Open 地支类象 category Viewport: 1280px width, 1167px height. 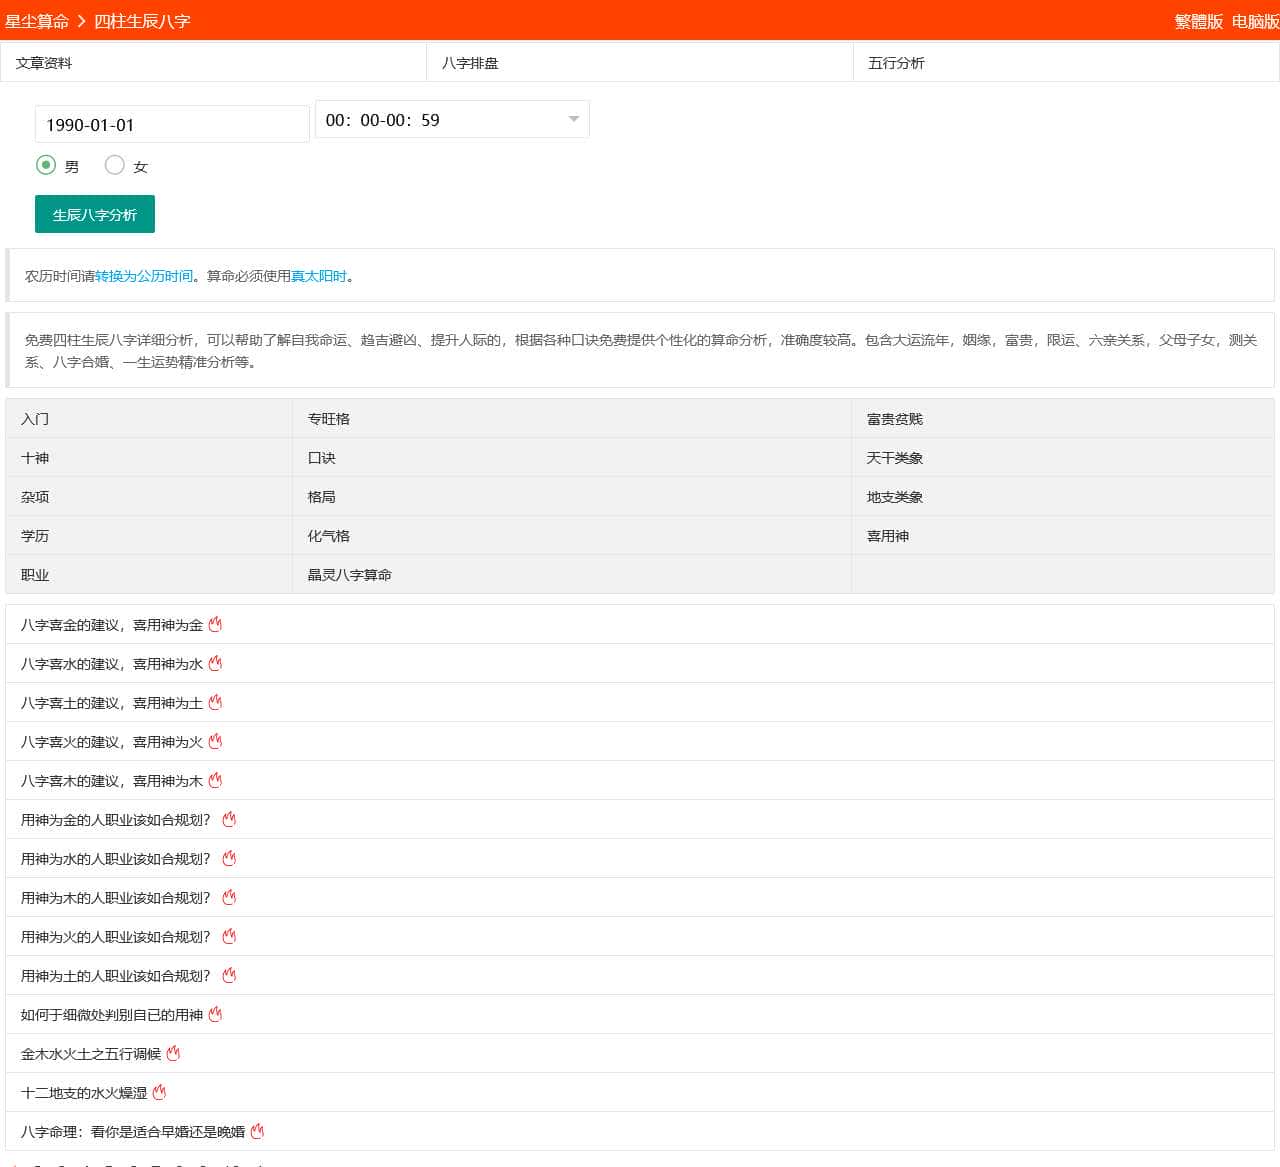coord(895,497)
